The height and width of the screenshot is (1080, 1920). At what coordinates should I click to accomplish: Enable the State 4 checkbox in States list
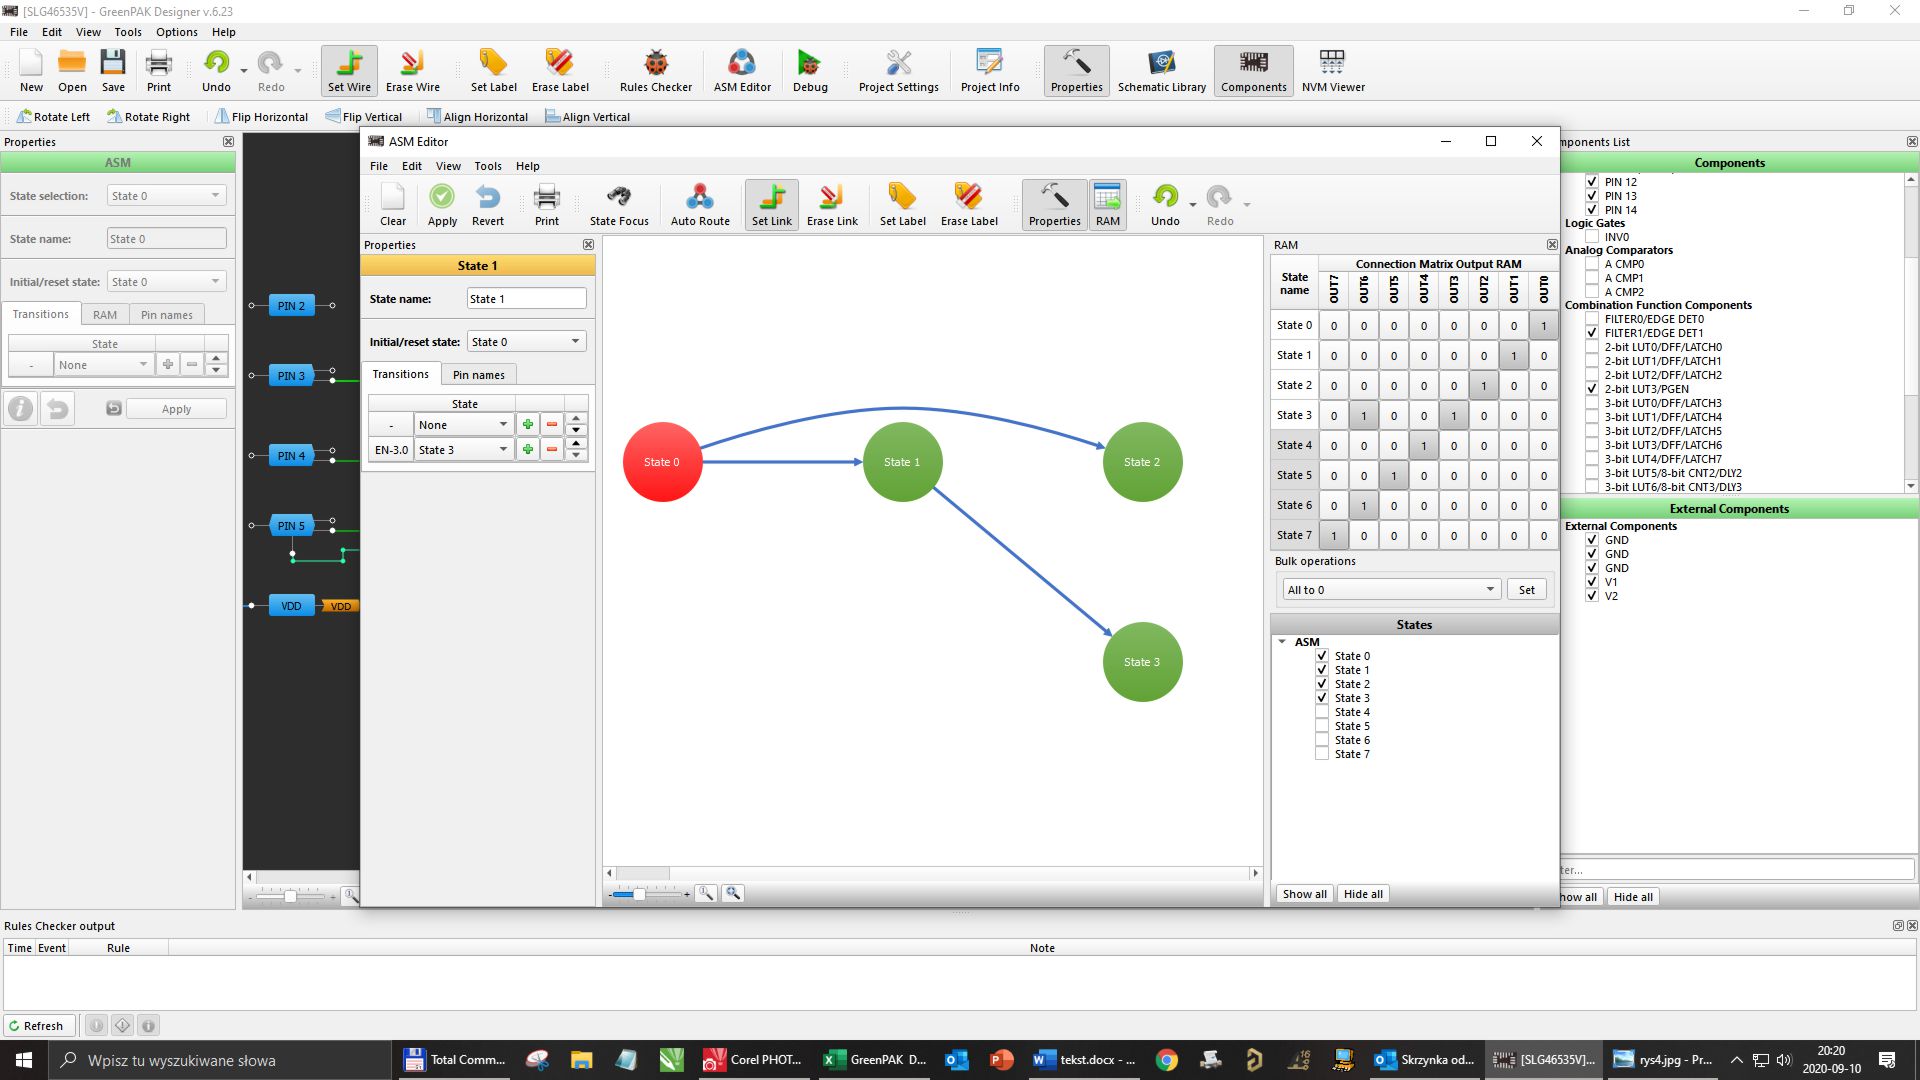click(x=1322, y=712)
